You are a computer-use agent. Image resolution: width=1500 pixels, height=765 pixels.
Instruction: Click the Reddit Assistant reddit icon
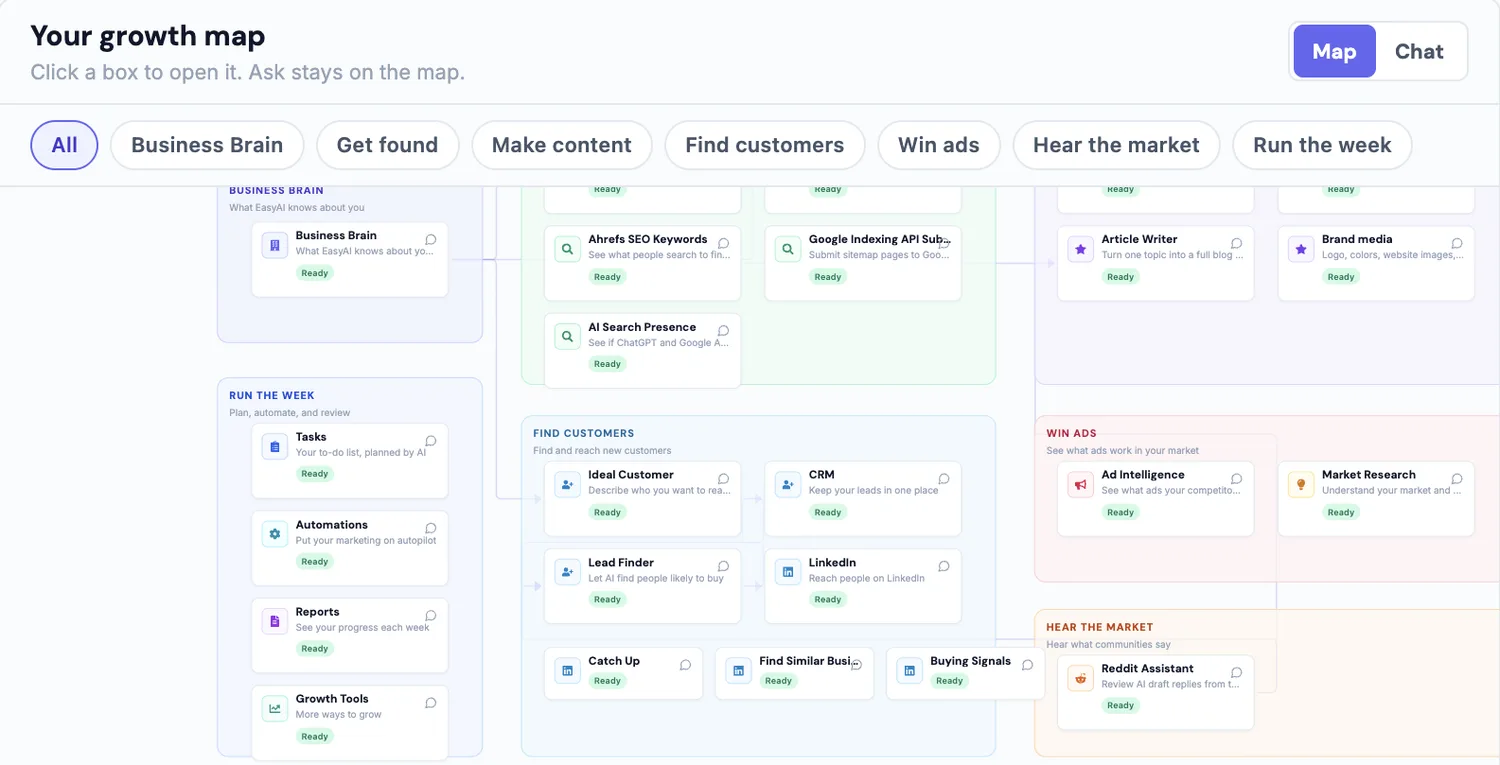pyautogui.click(x=1080, y=679)
